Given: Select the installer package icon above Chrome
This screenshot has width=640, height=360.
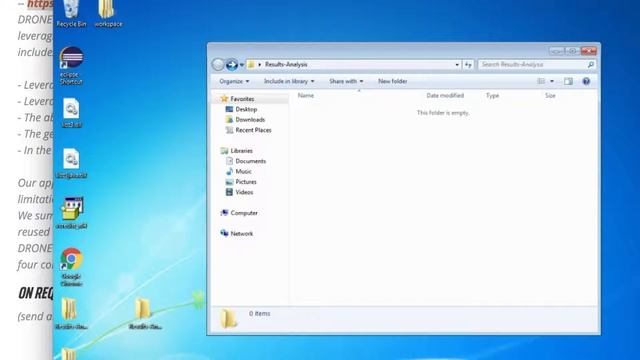Looking at the screenshot, I should pos(72,212).
